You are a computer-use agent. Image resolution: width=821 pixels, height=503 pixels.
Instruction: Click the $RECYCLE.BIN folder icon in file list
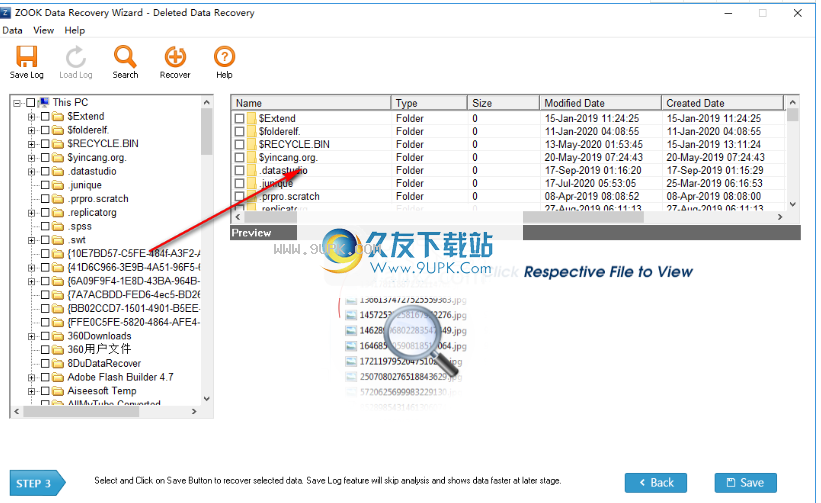click(252, 144)
